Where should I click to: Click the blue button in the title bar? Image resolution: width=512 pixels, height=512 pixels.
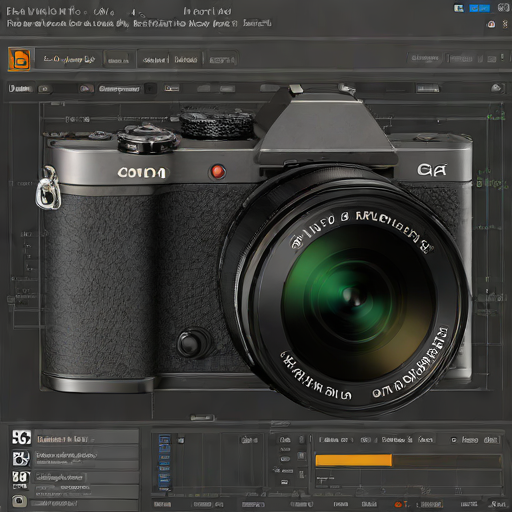(x=479, y=8)
